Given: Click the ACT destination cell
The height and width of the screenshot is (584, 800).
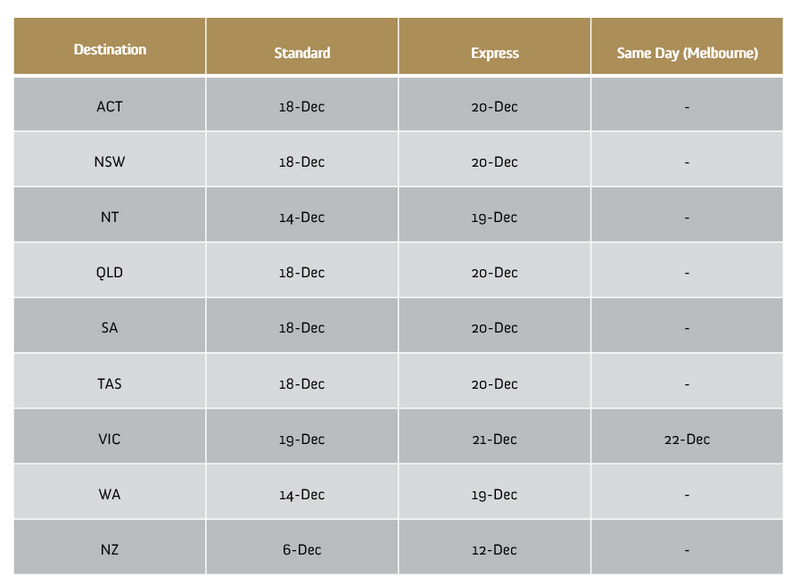Looking at the screenshot, I should click(x=110, y=104).
